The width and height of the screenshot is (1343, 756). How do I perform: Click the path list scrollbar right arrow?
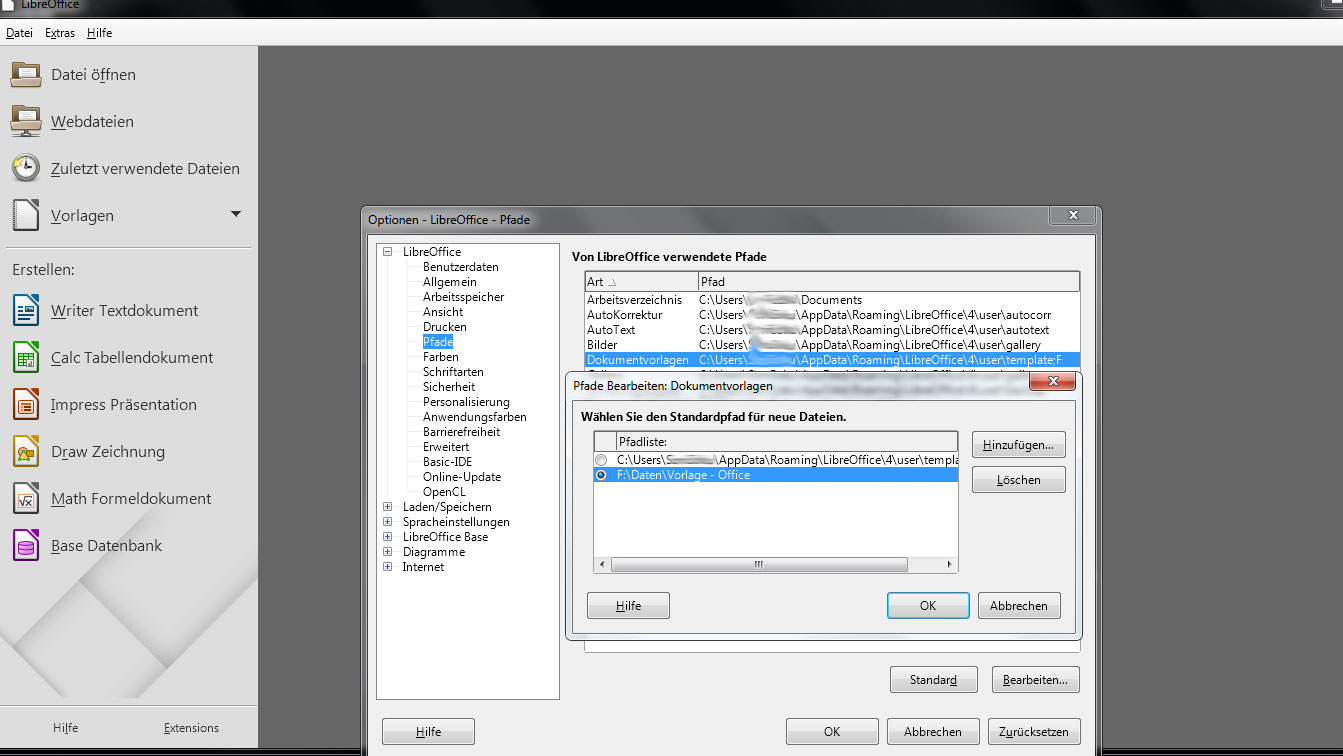click(x=949, y=565)
